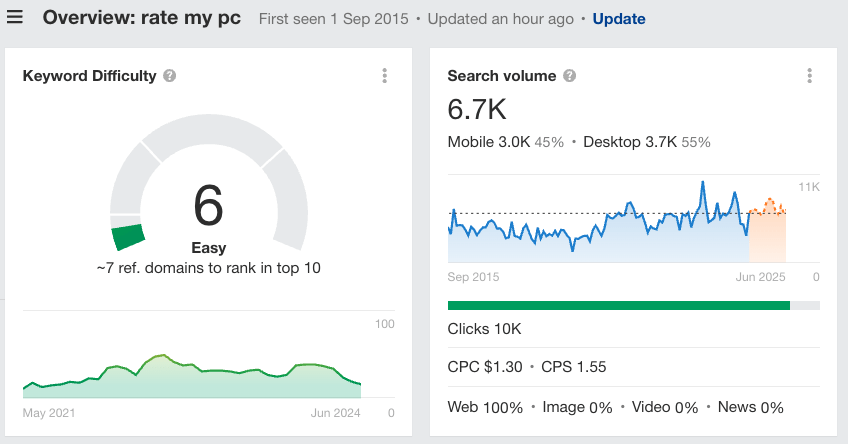The image size is (848, 444).
Task: Click the Keyword Difficulty score 6
Action: (208, 207)
